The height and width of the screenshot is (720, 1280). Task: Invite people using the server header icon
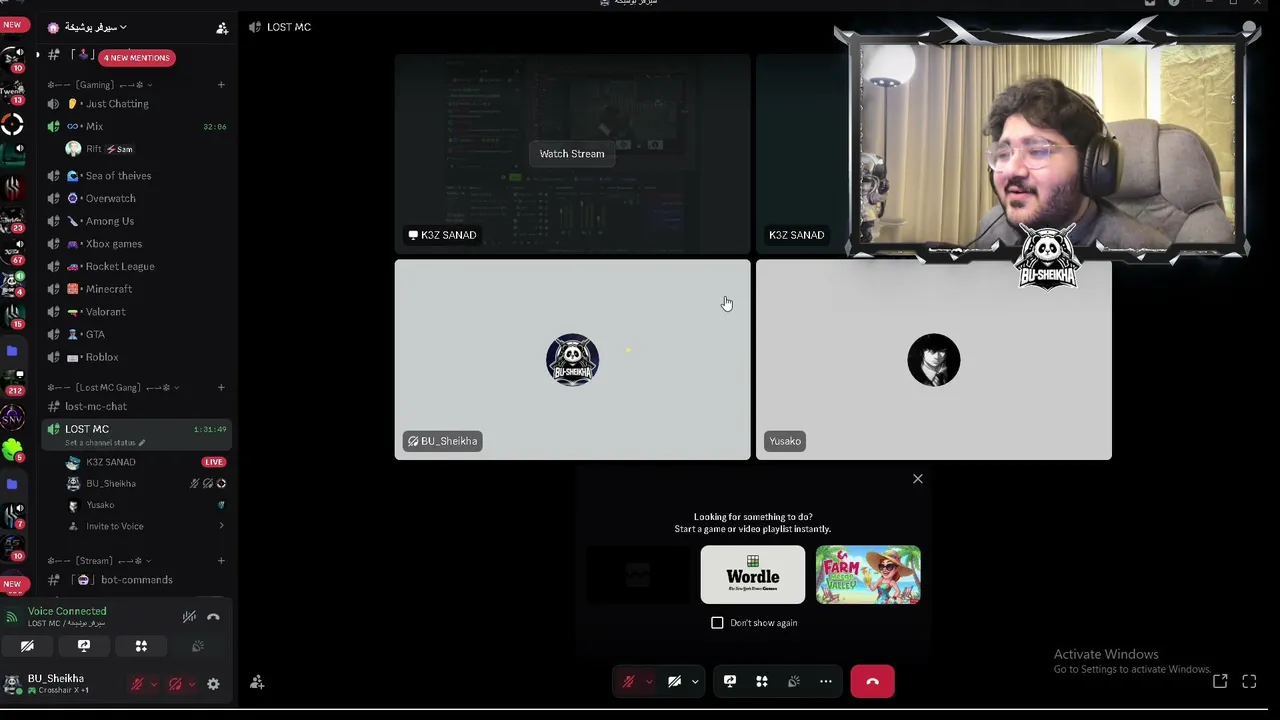(222, 28)
